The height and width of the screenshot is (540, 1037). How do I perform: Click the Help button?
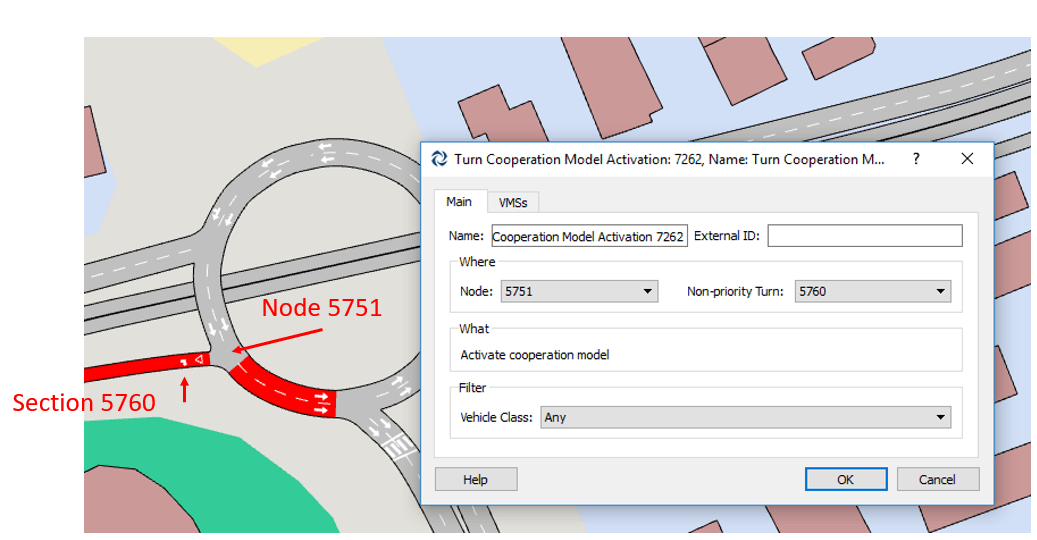476,479
